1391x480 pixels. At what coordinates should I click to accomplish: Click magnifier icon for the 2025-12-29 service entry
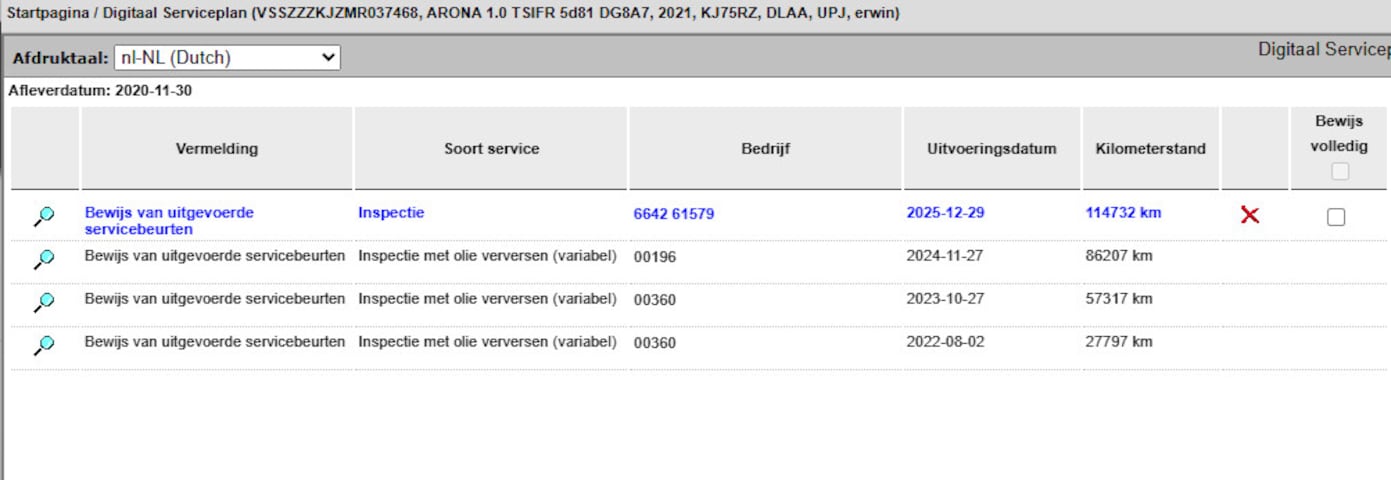[x=44, y=216]
